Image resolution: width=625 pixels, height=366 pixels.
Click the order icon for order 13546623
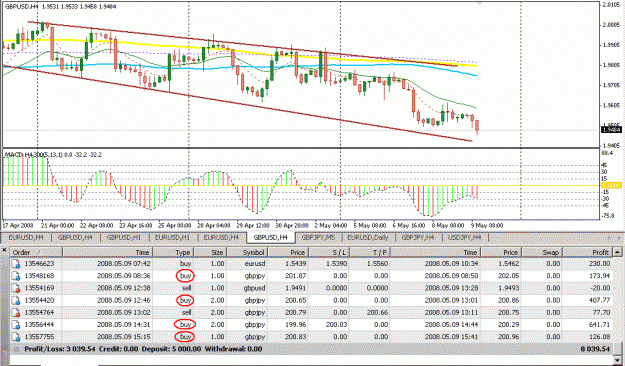pyautogui.click(x=16, y=264)
